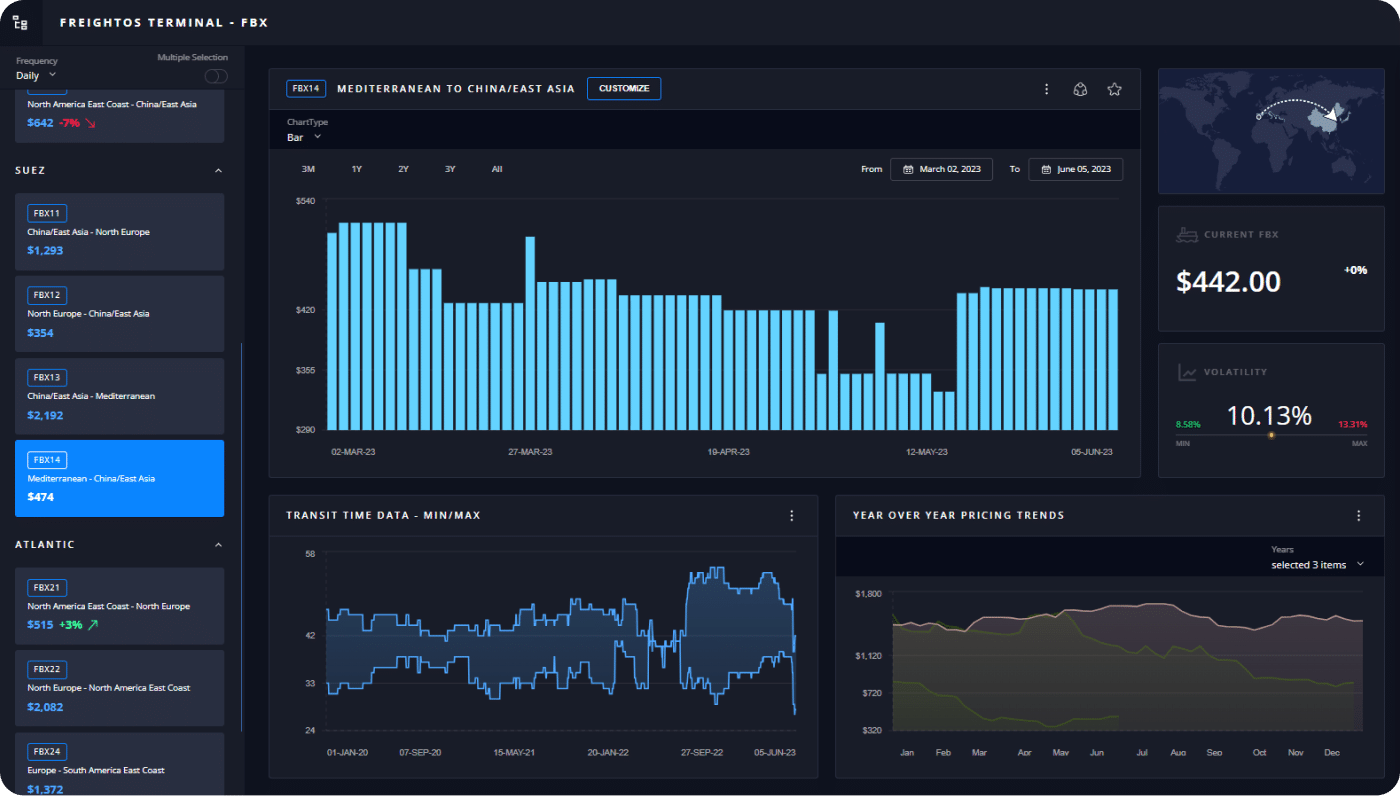The image size is (1400, 796).
Task: Click the route world map thumbnail
Action: (1271, 131)
